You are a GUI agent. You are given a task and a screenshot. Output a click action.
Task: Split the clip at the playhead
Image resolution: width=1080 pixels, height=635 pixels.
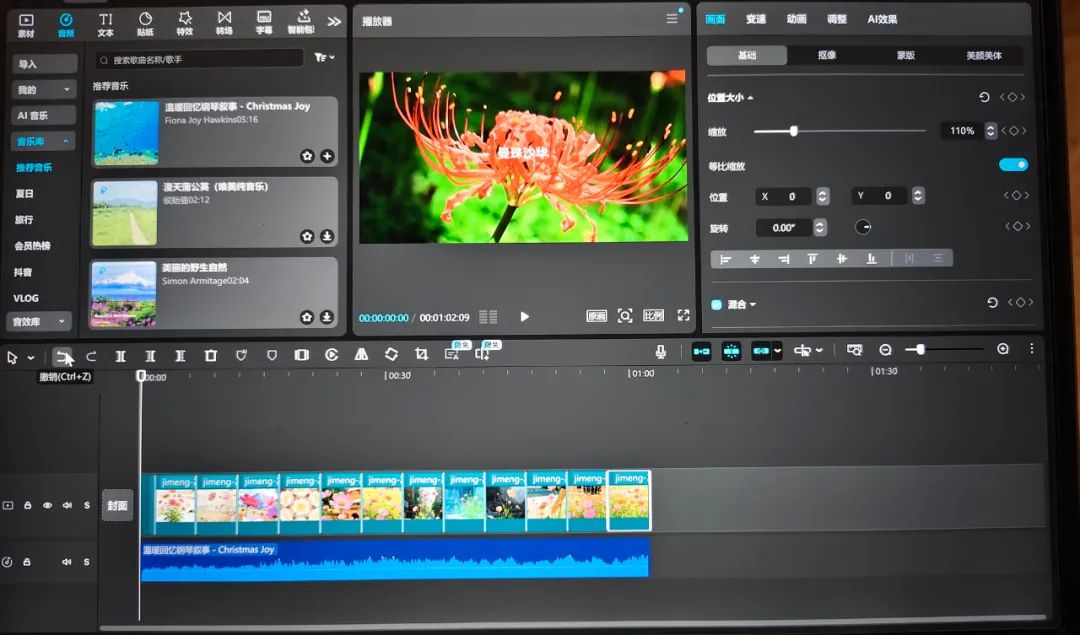[x=121, y=355]
